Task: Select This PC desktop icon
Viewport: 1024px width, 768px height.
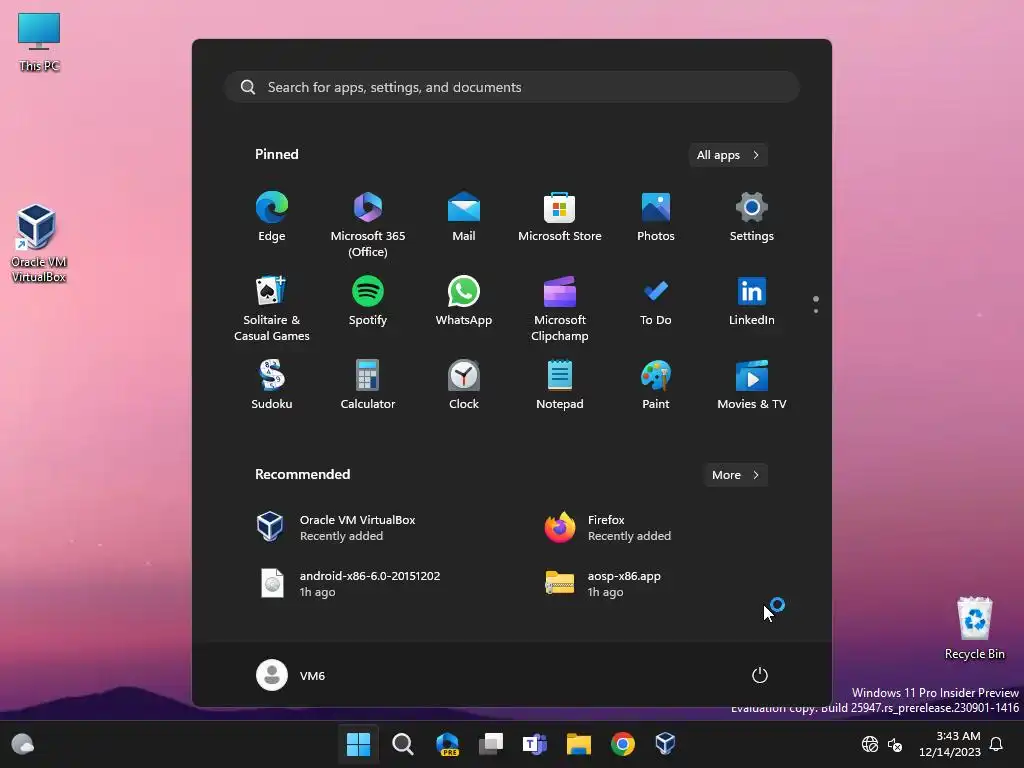Action: [x=39, y=42]
